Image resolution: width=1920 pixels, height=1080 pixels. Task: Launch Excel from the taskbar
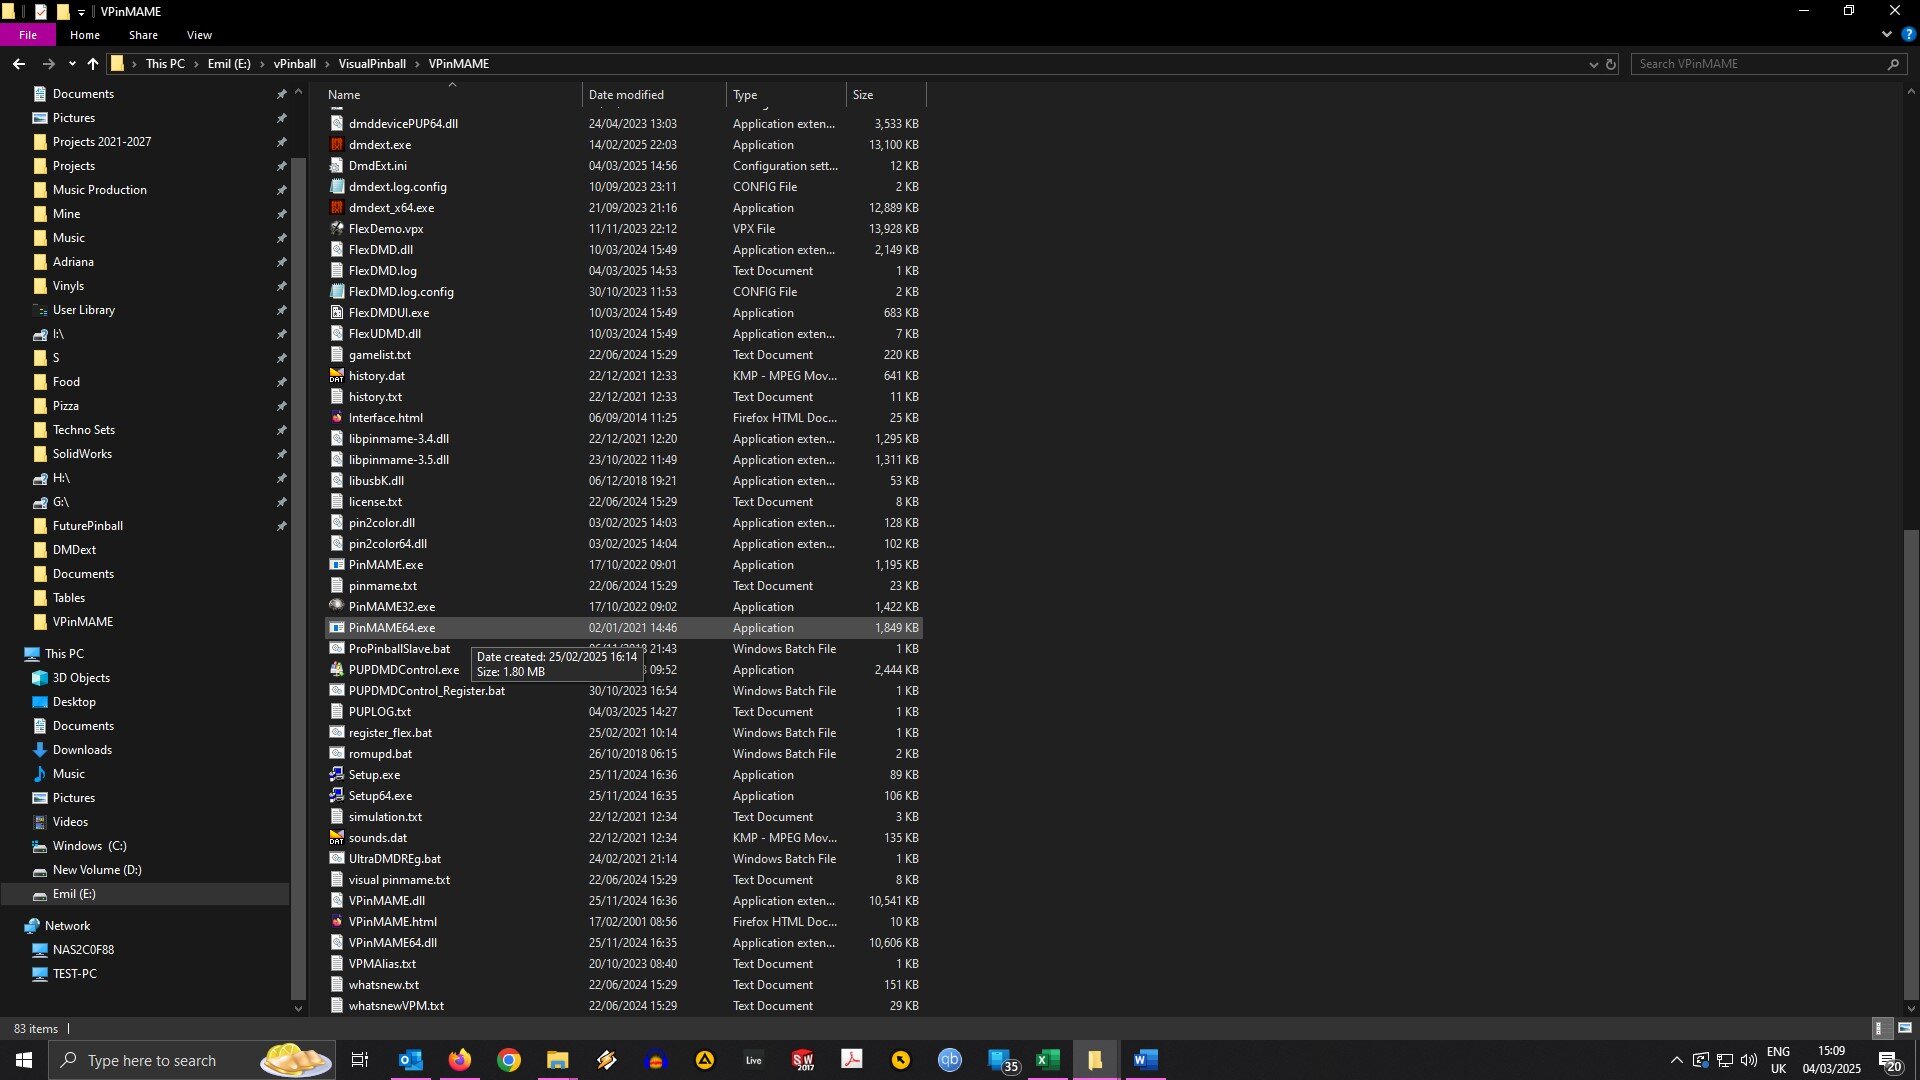1047,1060
